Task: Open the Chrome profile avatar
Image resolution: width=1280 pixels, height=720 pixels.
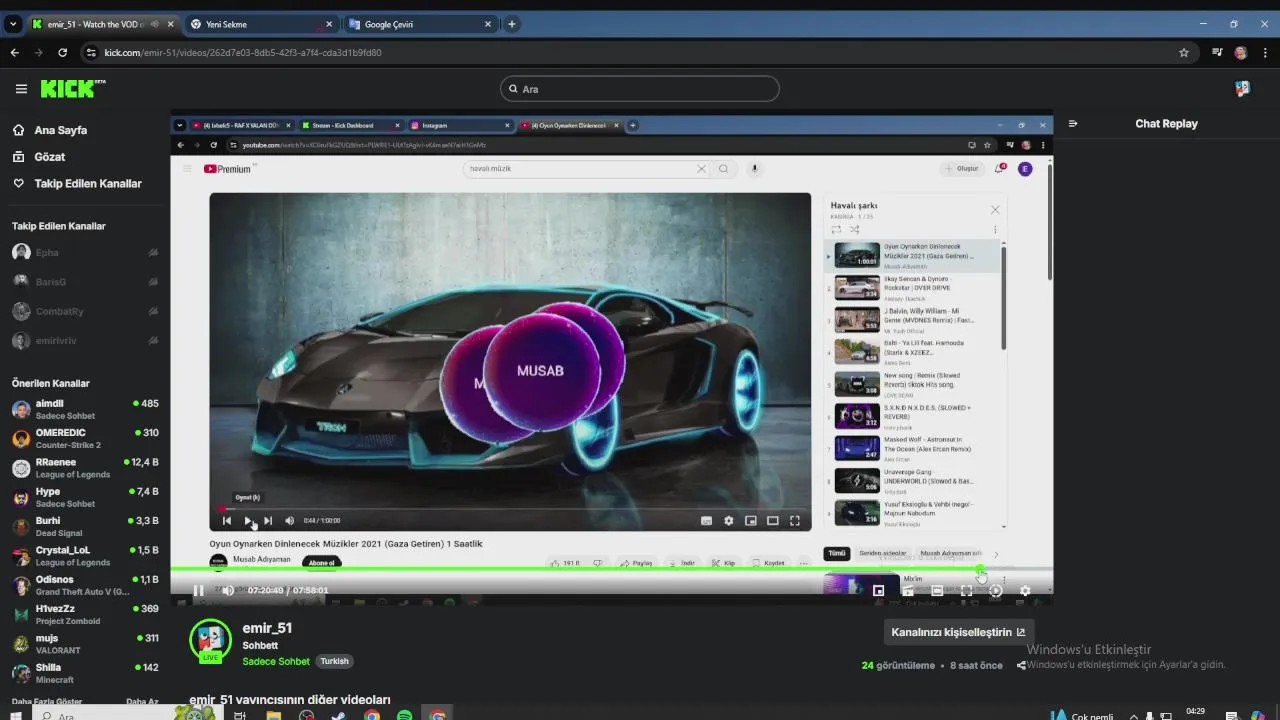Action: (x=1241, y=52)
